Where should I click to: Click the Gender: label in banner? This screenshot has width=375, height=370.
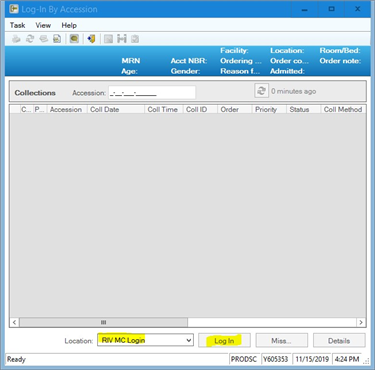coord(185,71)
